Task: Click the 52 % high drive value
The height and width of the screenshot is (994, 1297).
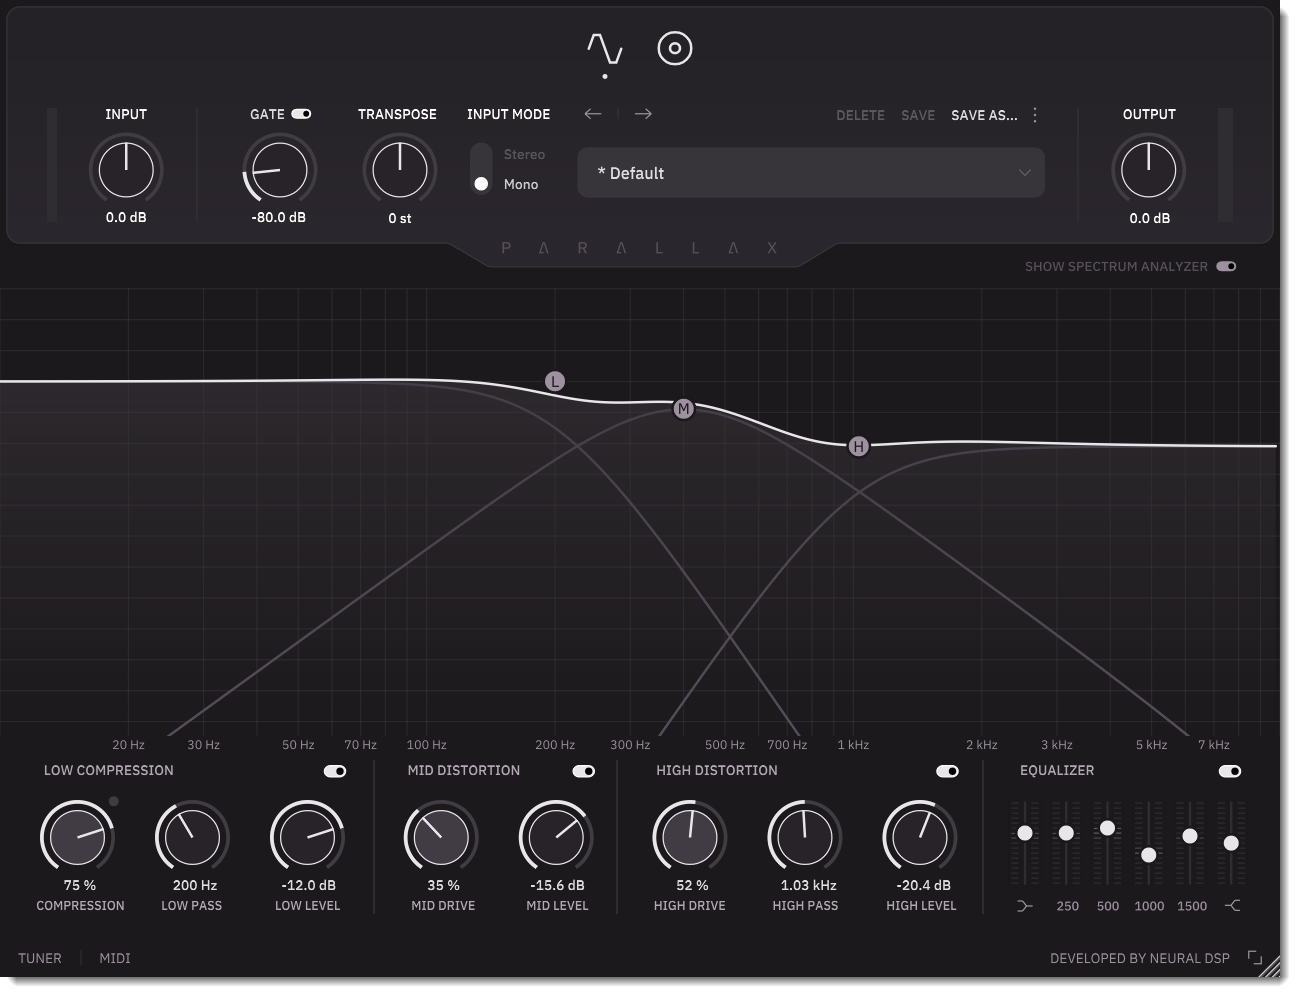Action: click(x=692, y=885)
